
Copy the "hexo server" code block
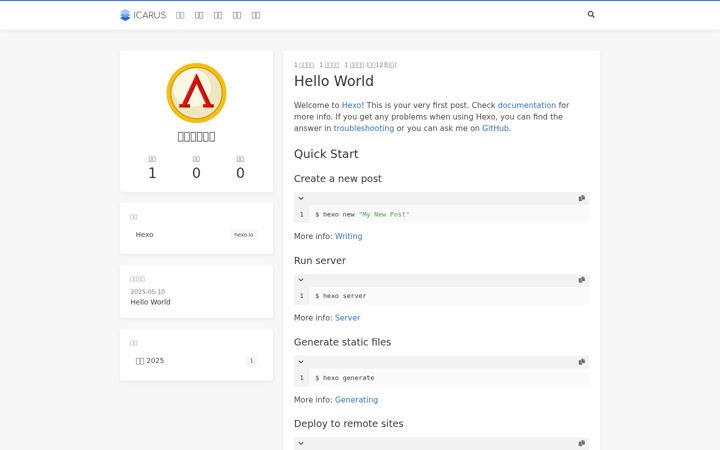(581, 280)
